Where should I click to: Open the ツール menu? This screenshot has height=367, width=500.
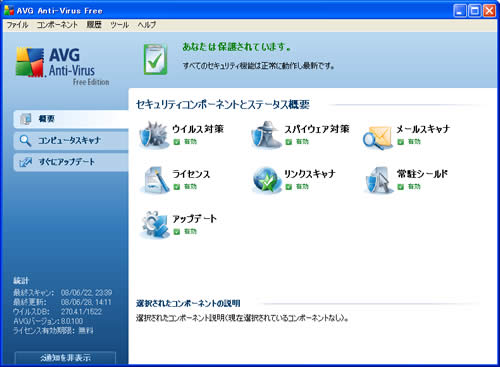[119, 25]
